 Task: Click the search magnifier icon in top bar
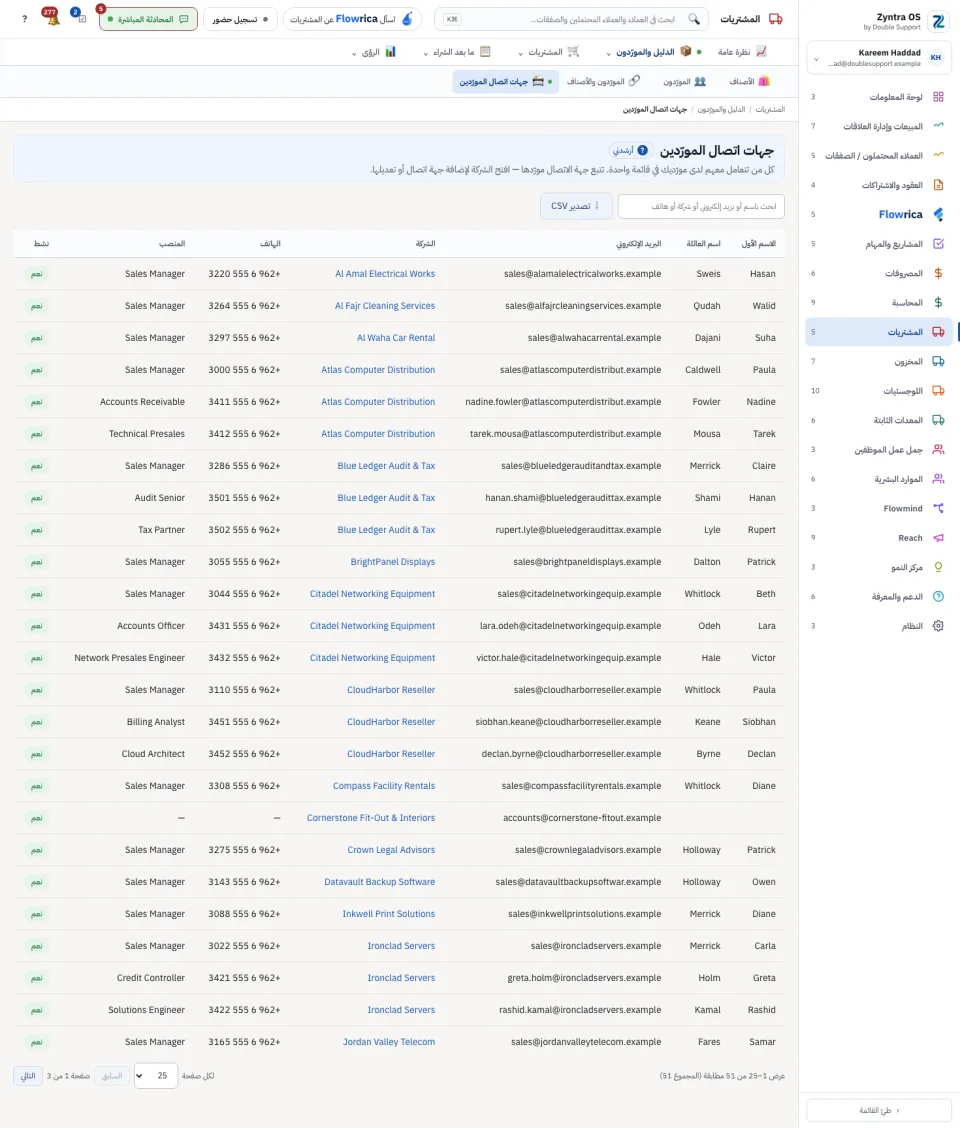click(694, 19)
